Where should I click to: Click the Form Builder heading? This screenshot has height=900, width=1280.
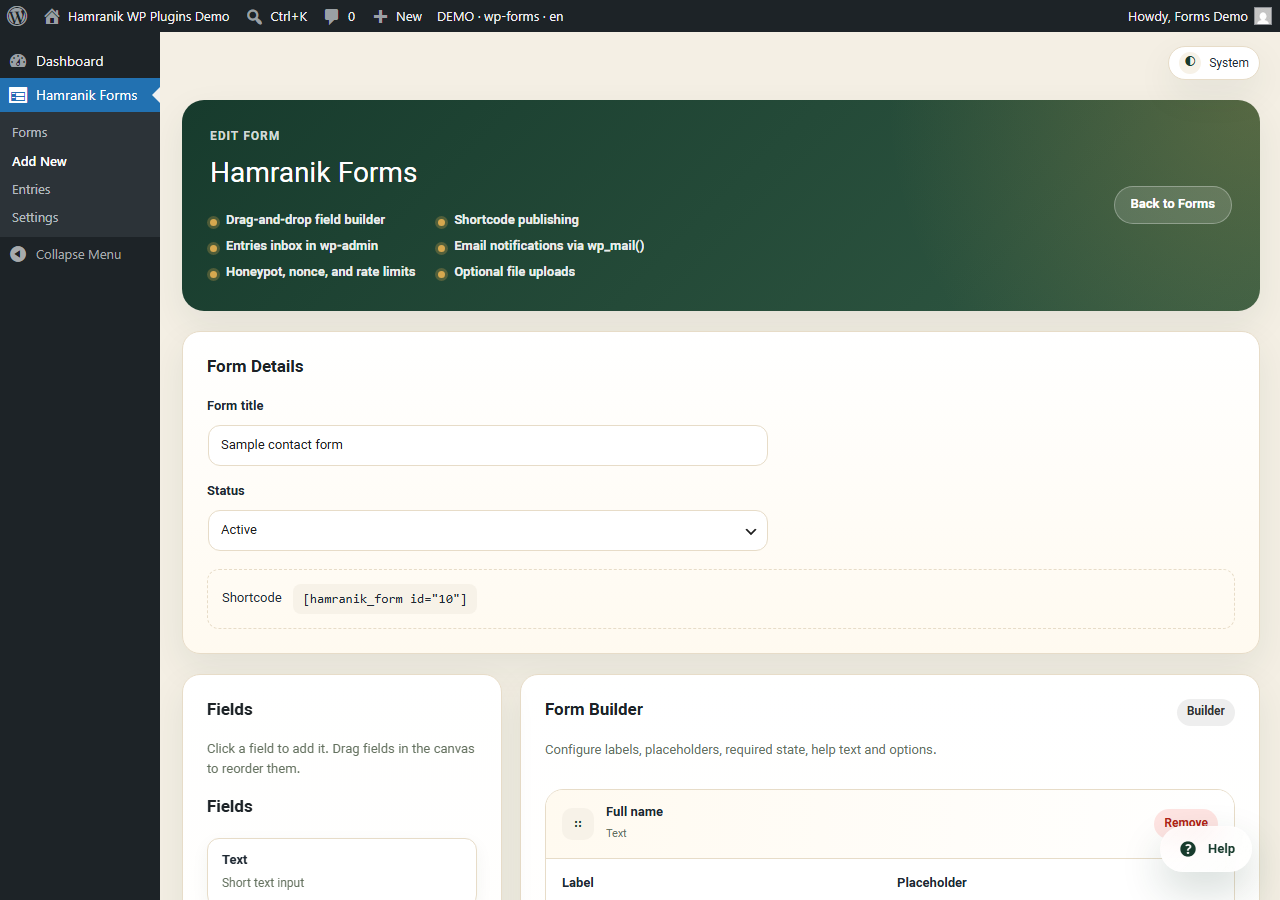click(594, 709)
